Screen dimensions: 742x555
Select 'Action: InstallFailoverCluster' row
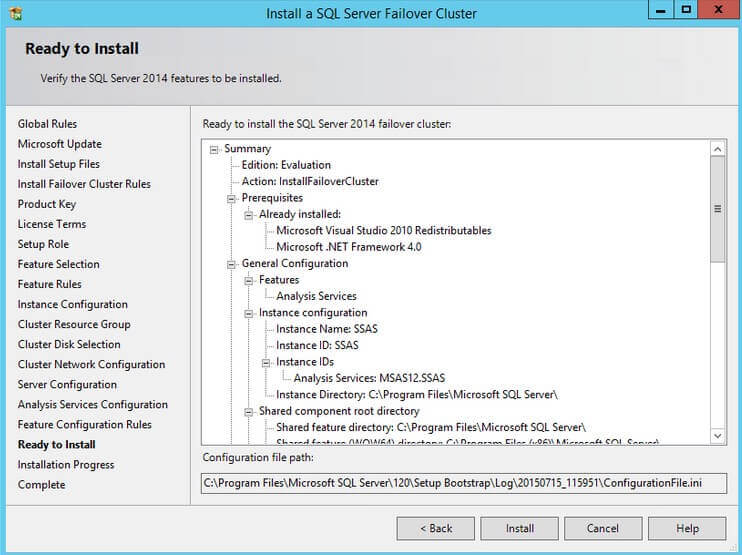click(x=310, y=182)
